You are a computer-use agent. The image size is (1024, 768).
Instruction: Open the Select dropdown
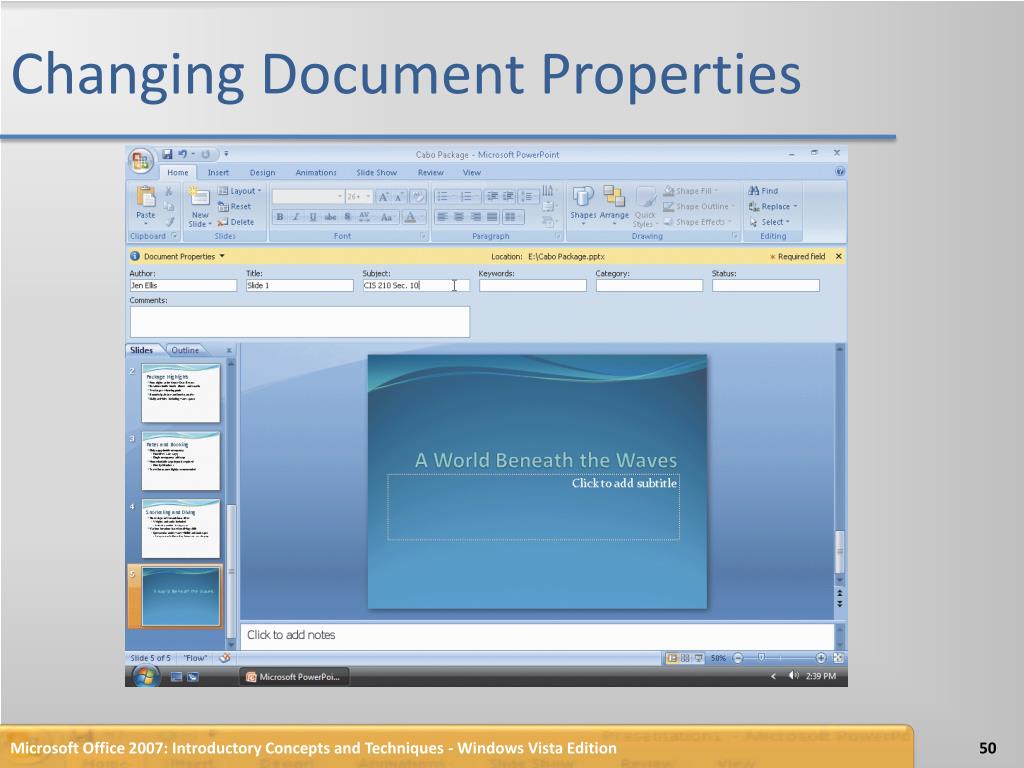pyautogui.click(x=770, y=222)
